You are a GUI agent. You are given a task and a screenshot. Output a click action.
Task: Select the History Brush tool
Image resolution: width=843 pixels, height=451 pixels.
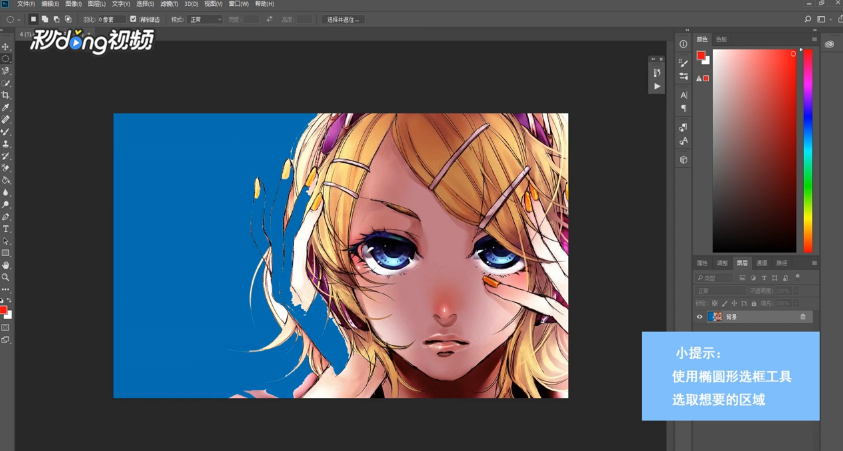click(x=5, y=156)
